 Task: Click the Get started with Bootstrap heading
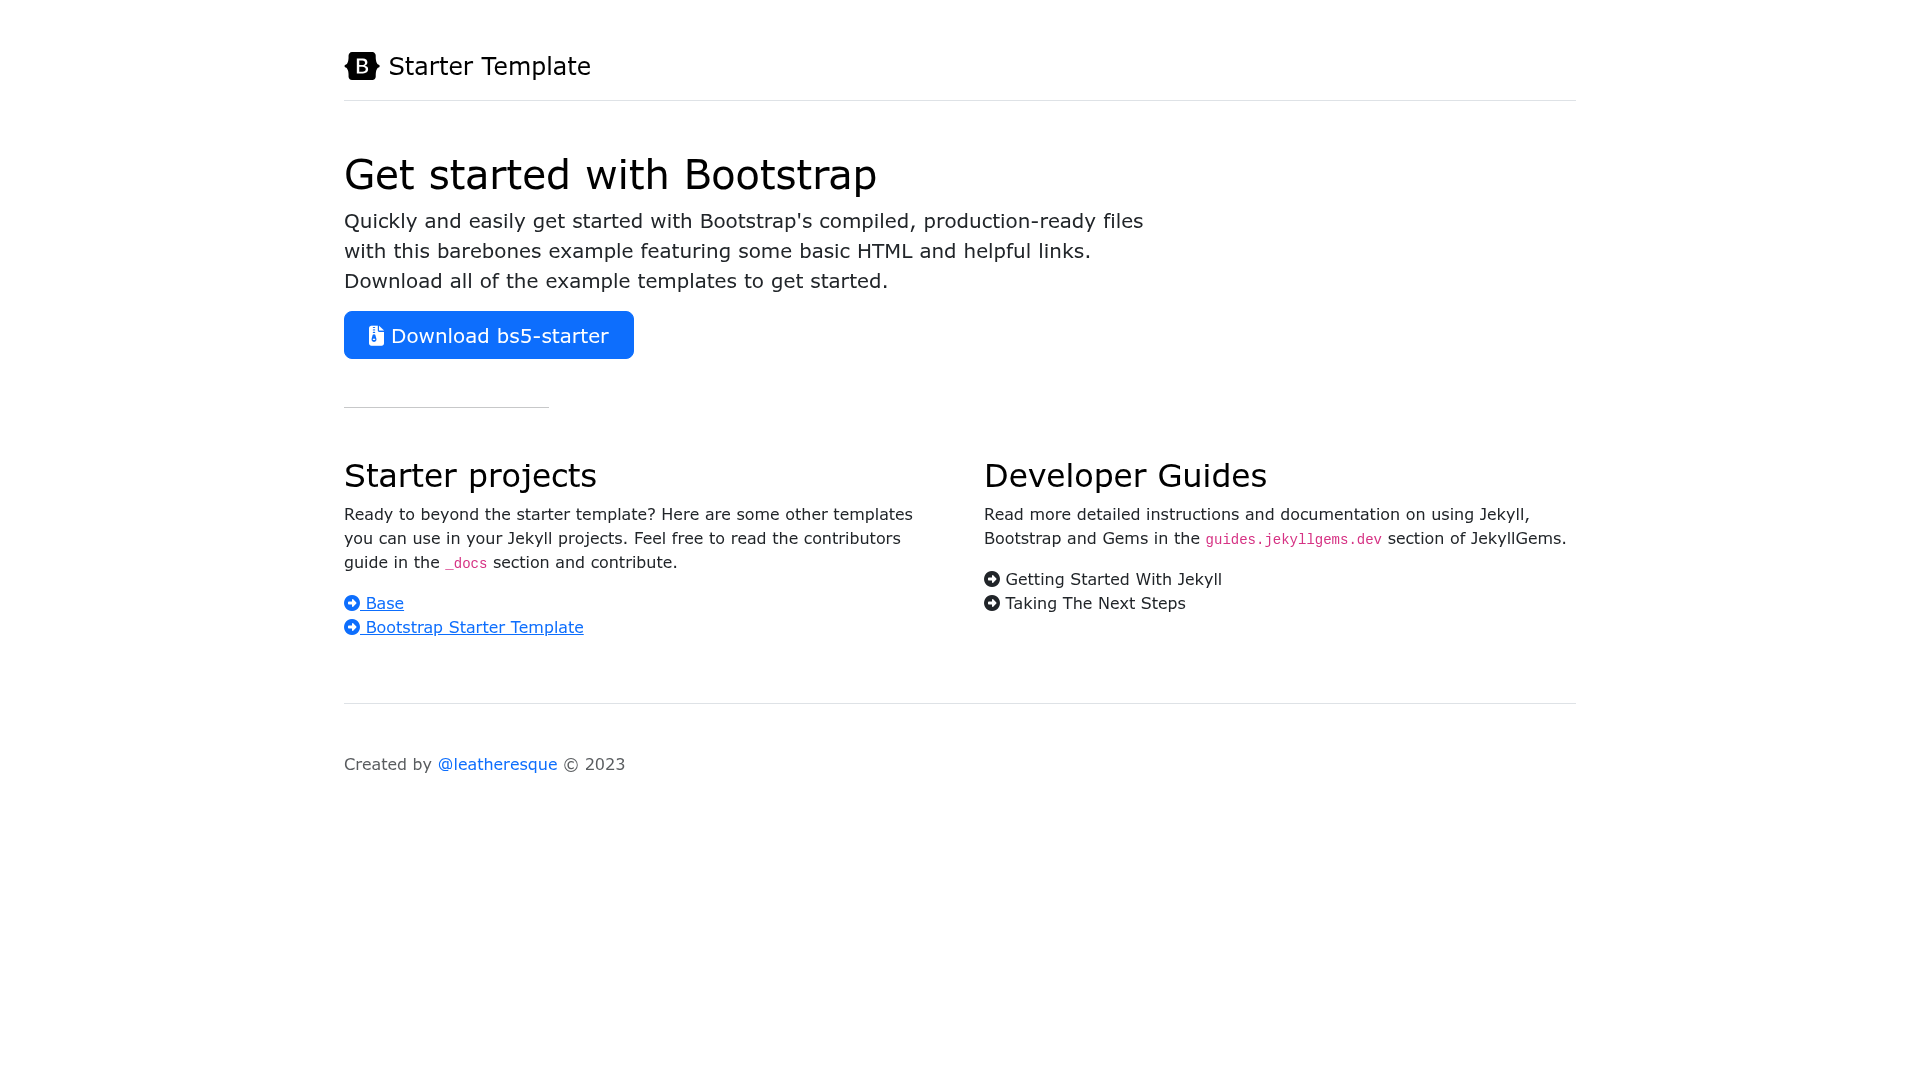click(610, 175)
